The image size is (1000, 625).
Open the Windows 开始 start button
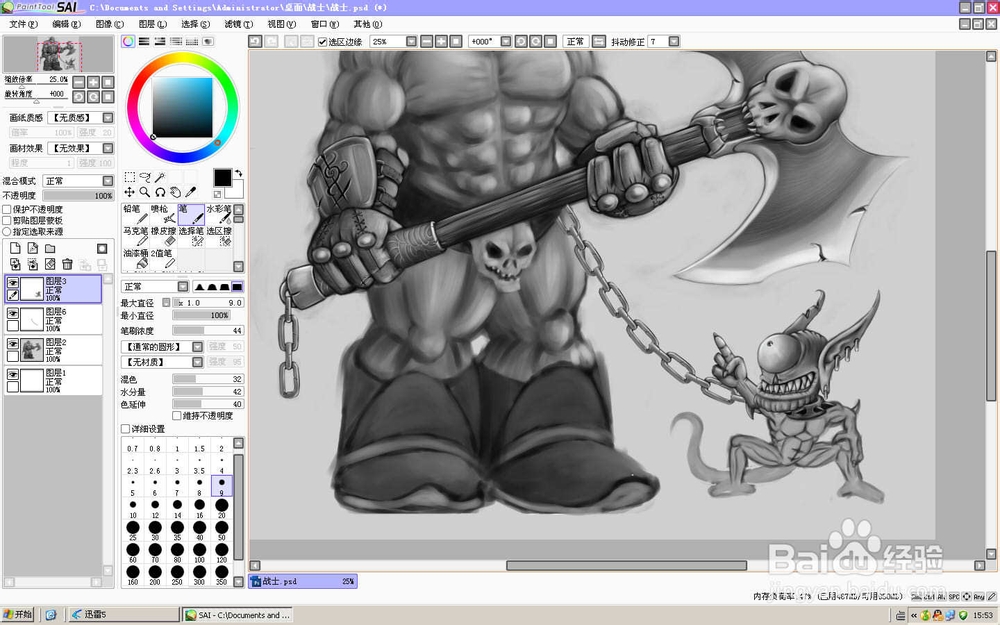(18, 615)
